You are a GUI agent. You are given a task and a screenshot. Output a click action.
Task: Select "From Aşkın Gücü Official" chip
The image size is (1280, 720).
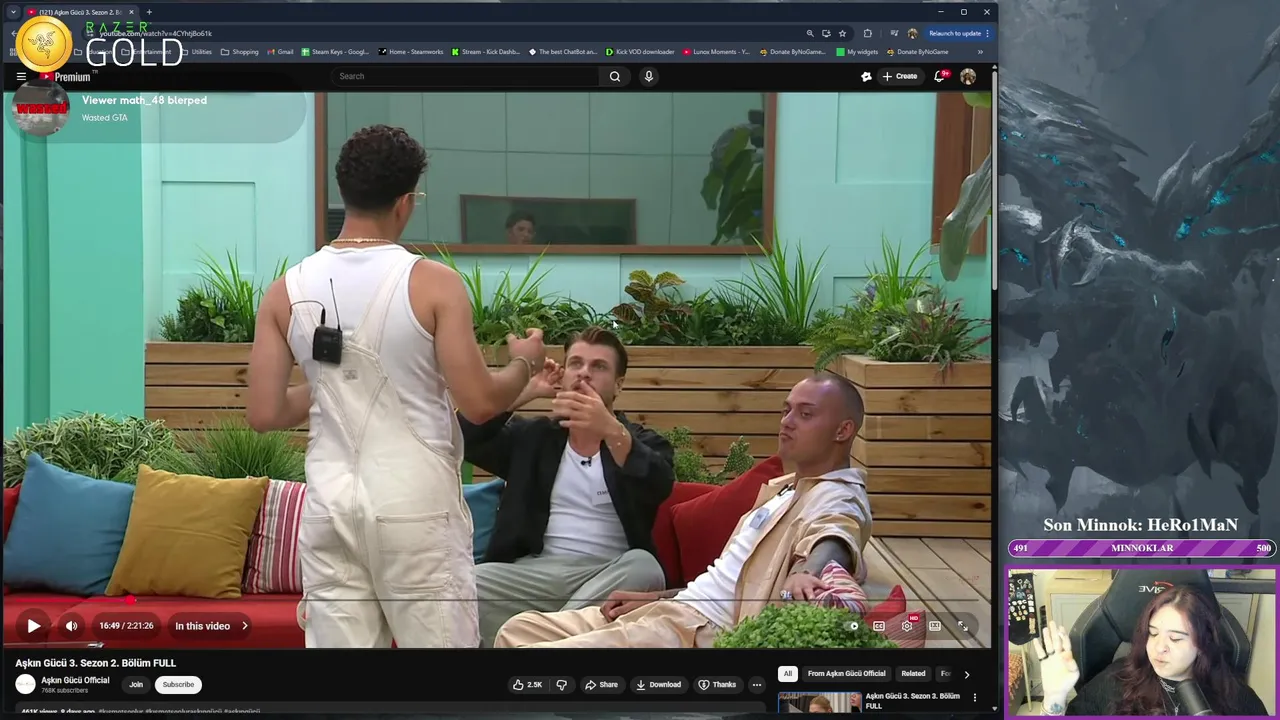point(846,674)
